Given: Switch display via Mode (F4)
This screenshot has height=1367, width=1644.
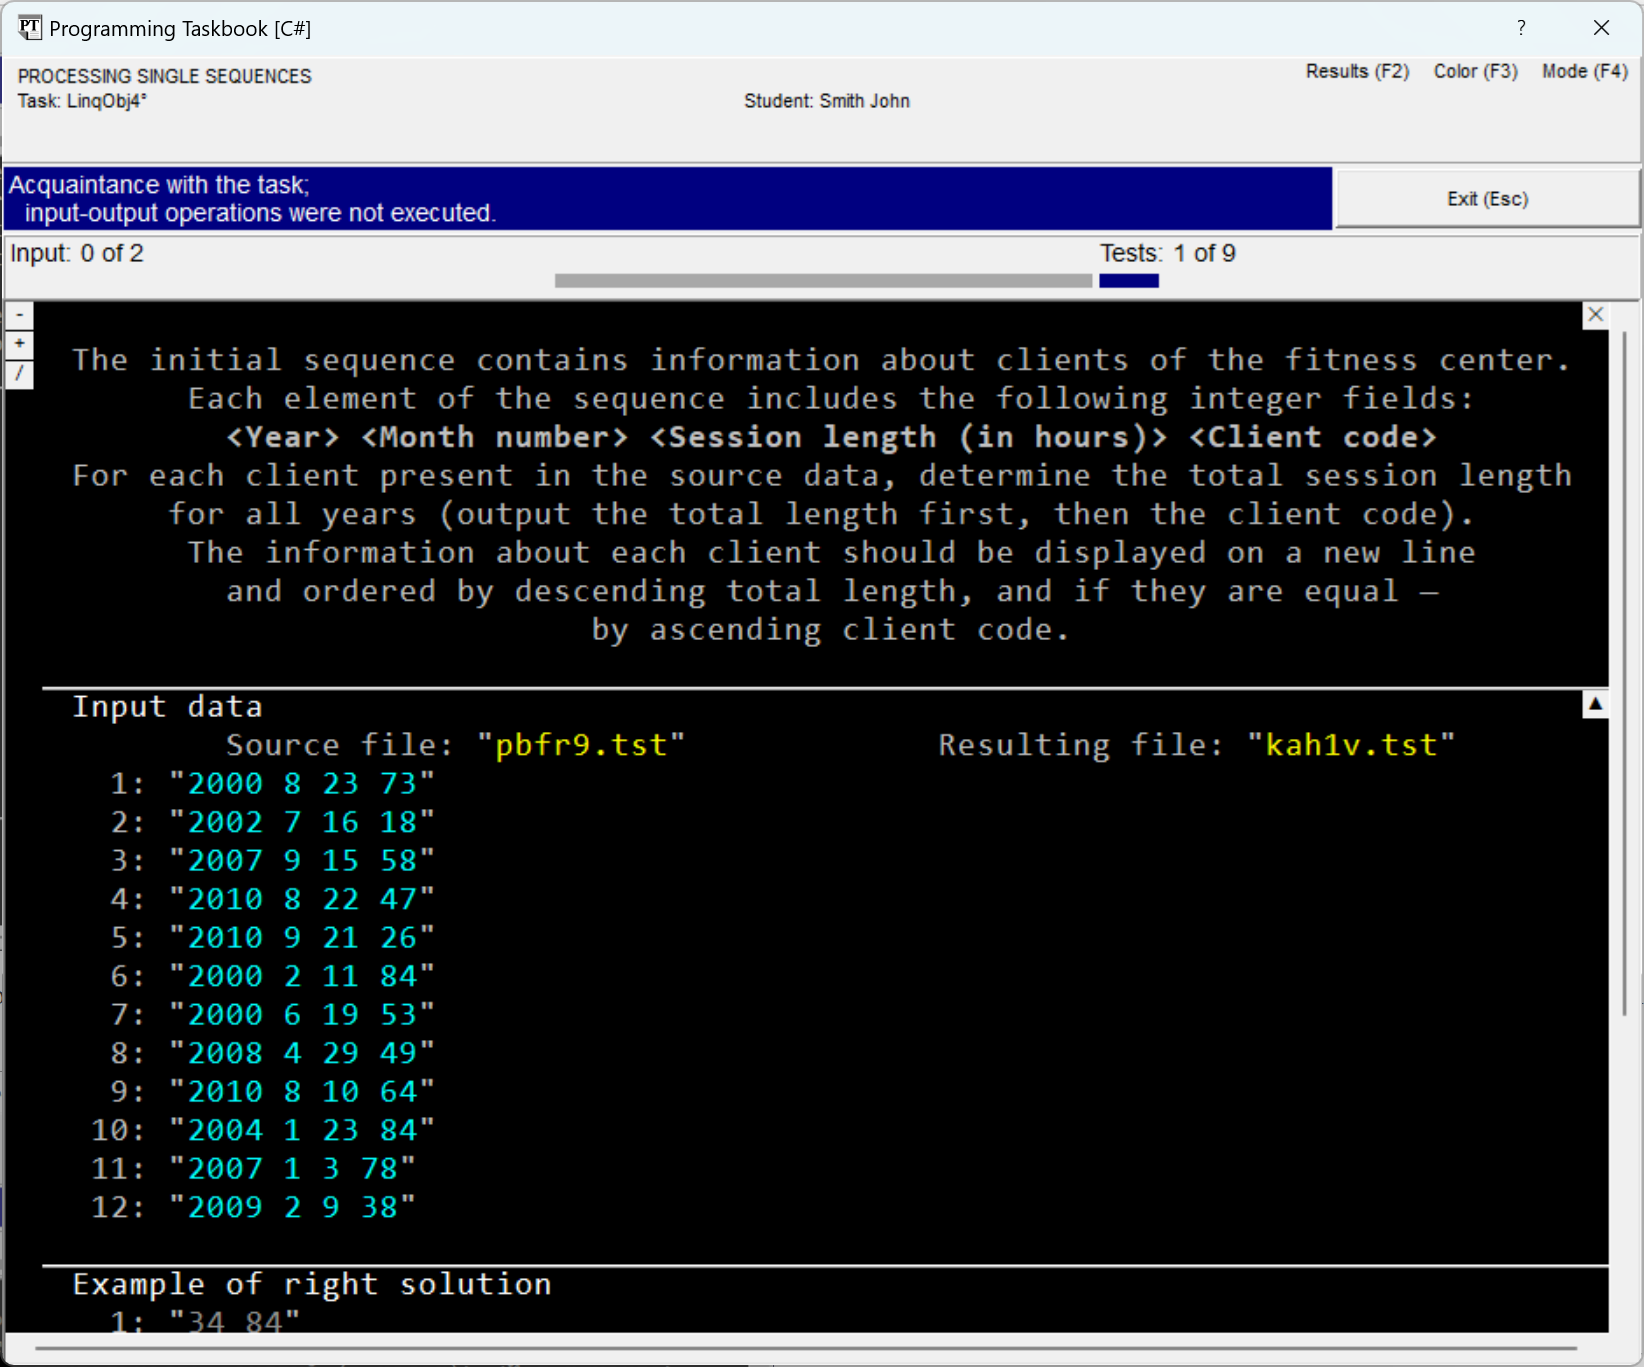Looking at the screenshot, I should (1584, 72).
